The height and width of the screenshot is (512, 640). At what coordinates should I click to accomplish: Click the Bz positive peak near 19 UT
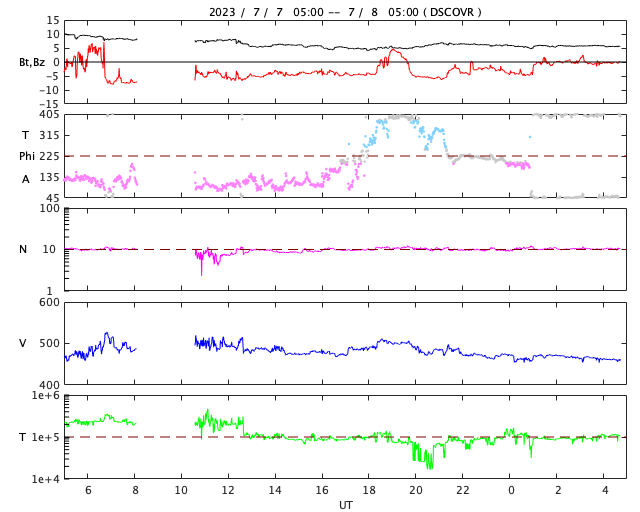(x=393, y=50)
